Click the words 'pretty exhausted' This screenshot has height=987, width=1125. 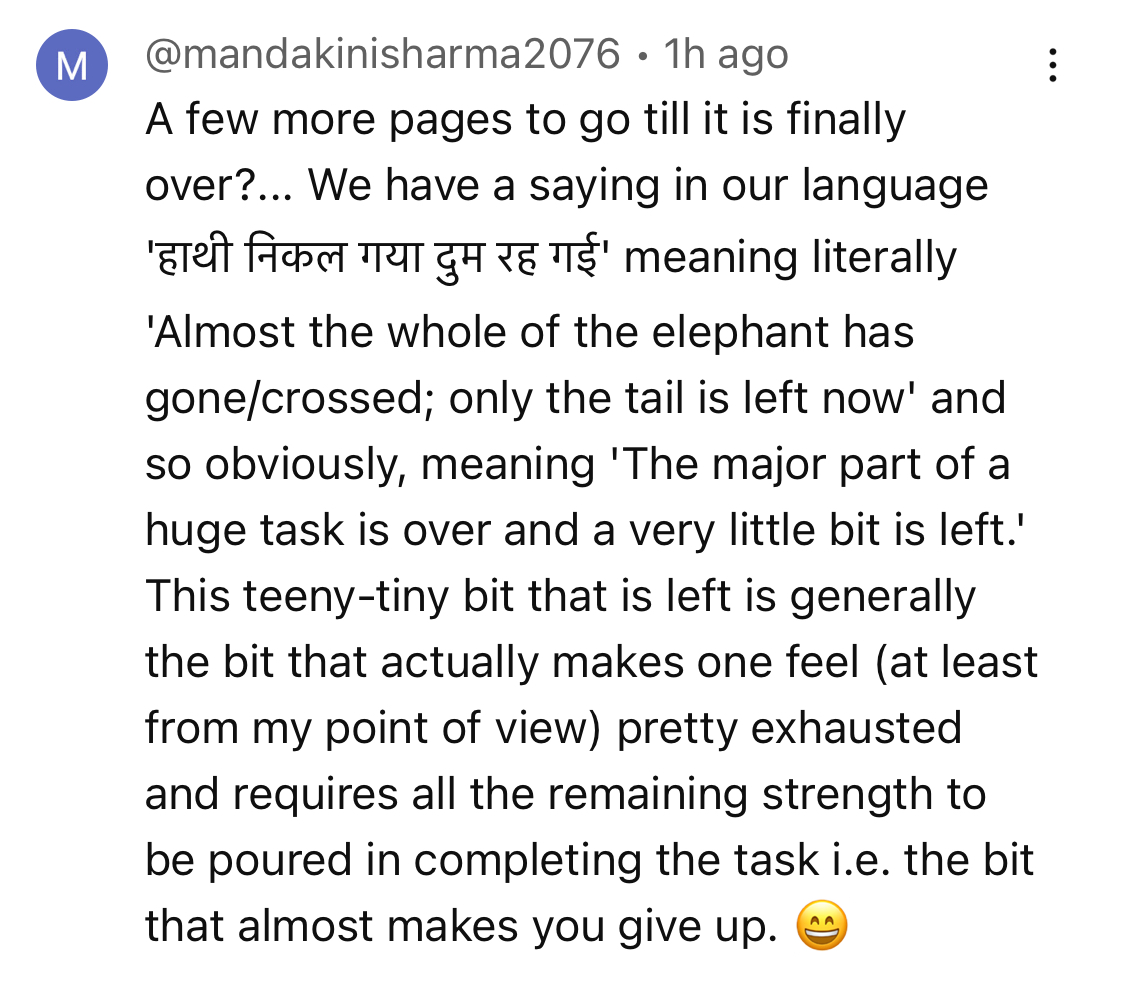click(x=789, y=728)
